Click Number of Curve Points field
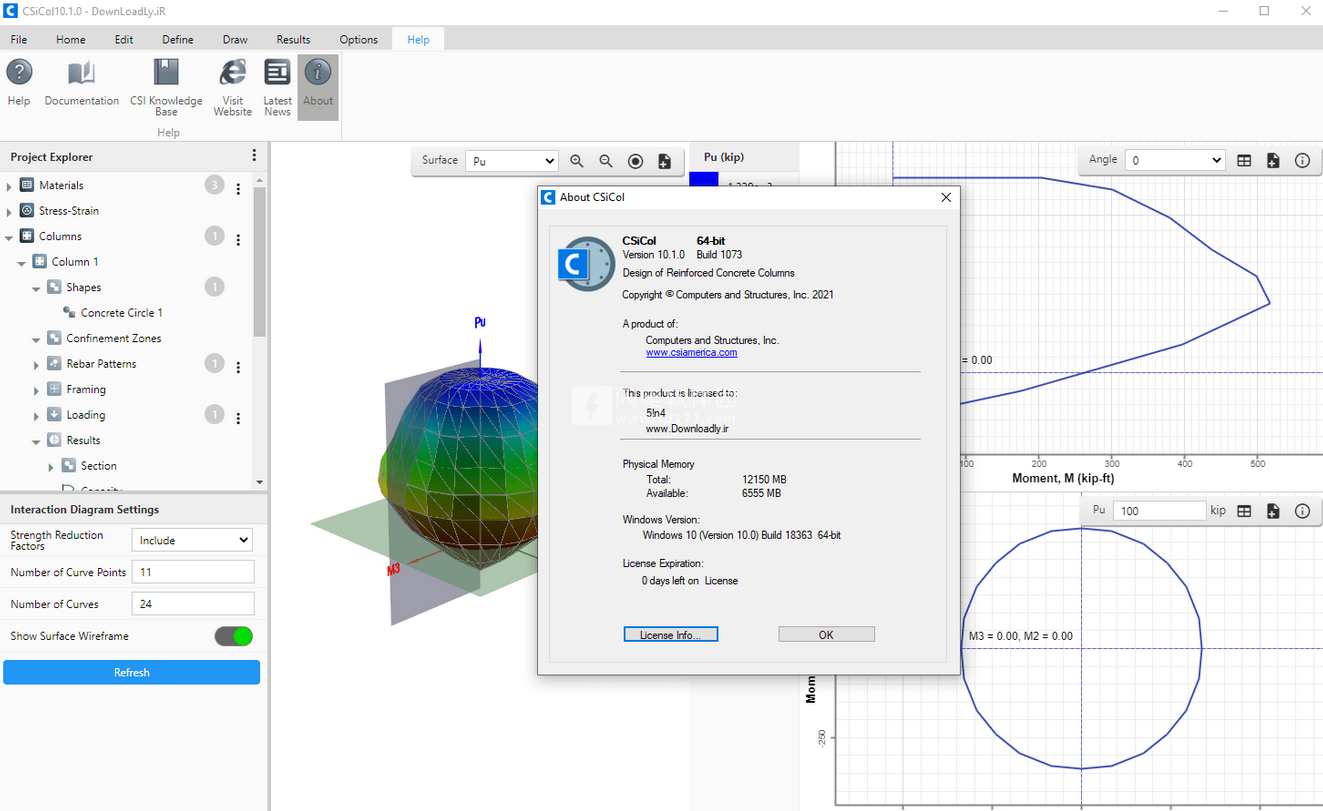Image resolution: width=1323 pixels, height=811 pixels. coord(193,572)
